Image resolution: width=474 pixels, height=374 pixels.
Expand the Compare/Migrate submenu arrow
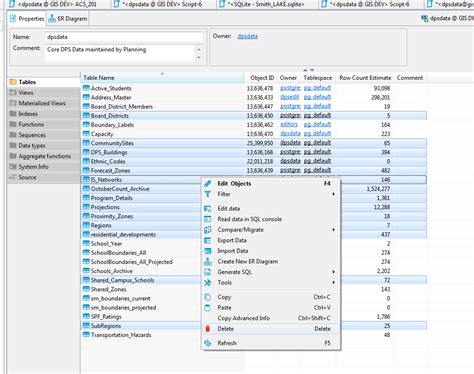pos(333,230)
